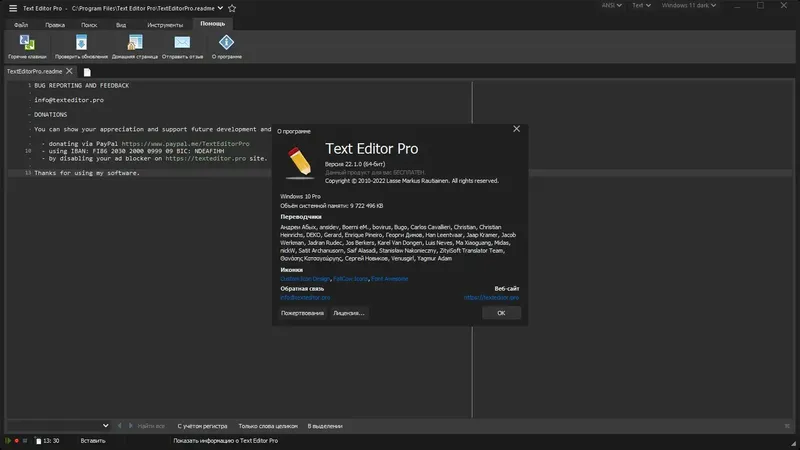This screenshot has height=450, width=800.
Task: Collapse the DONATIONS fold marker in the editor
Action: click(x=30, y=115)
